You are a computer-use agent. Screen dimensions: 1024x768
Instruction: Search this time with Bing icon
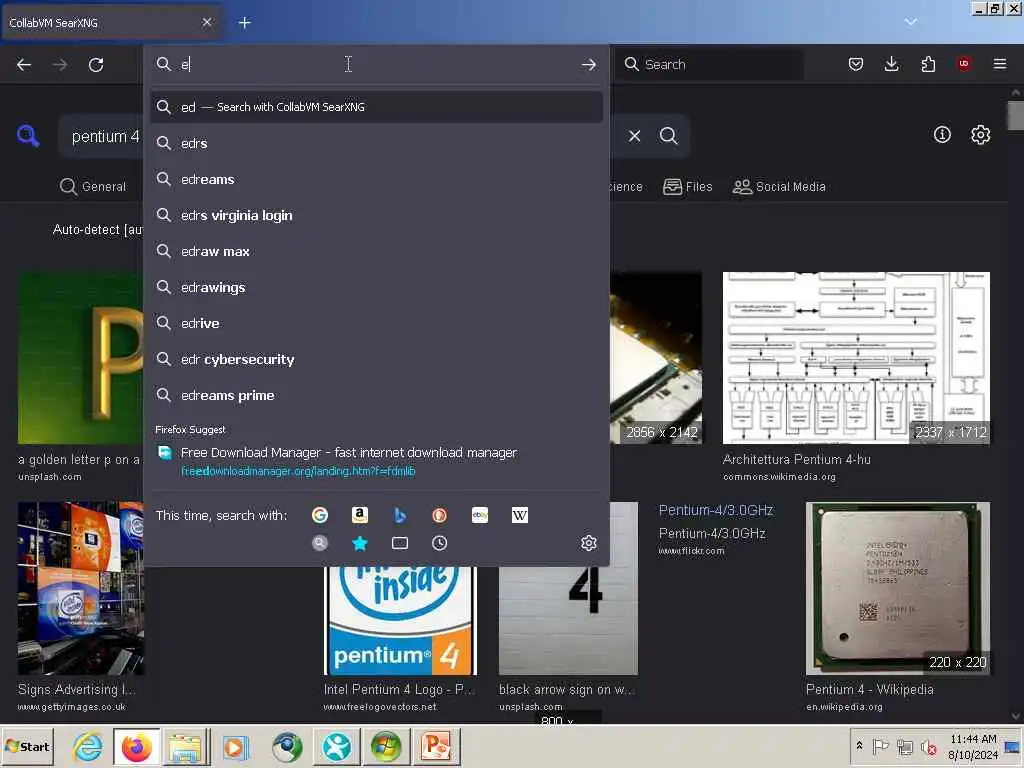[x=400, y=515]
